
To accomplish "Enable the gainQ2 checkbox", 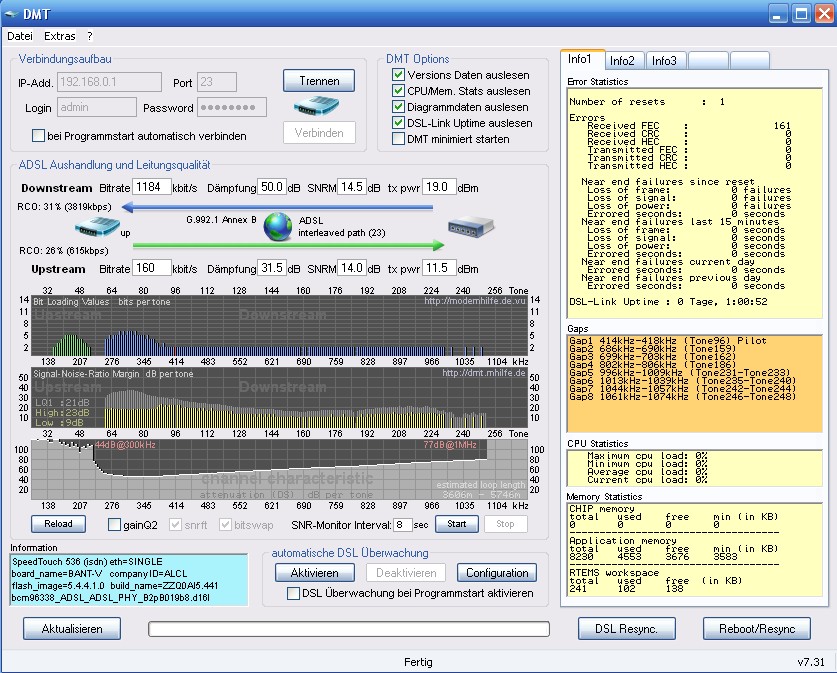I will 114,524.
